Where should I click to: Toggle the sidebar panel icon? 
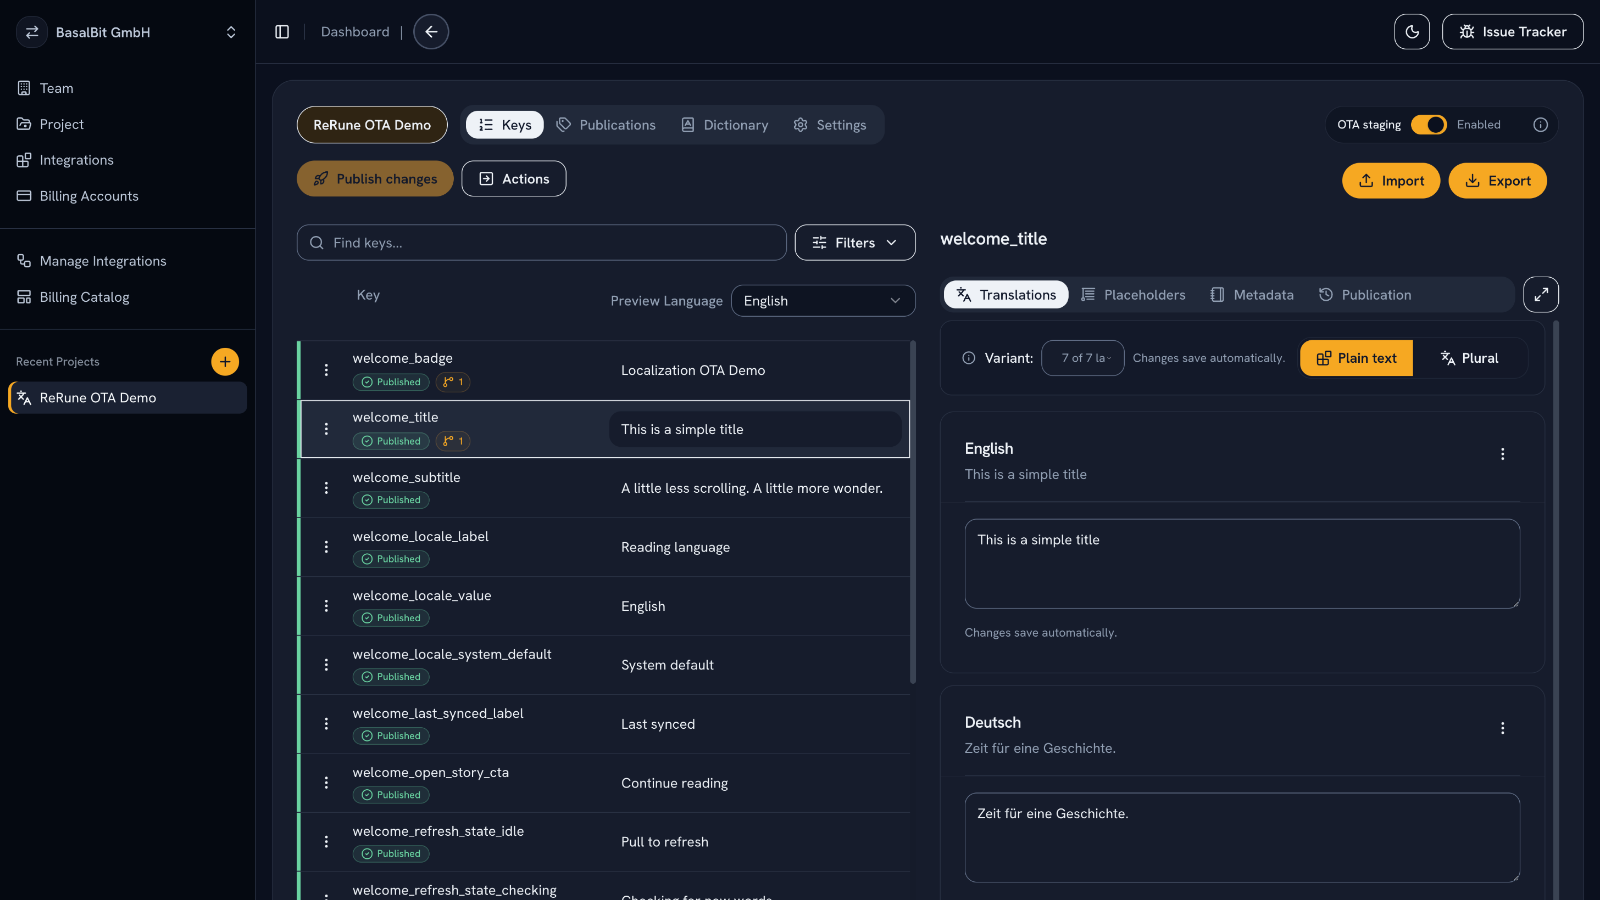[282, 32]
